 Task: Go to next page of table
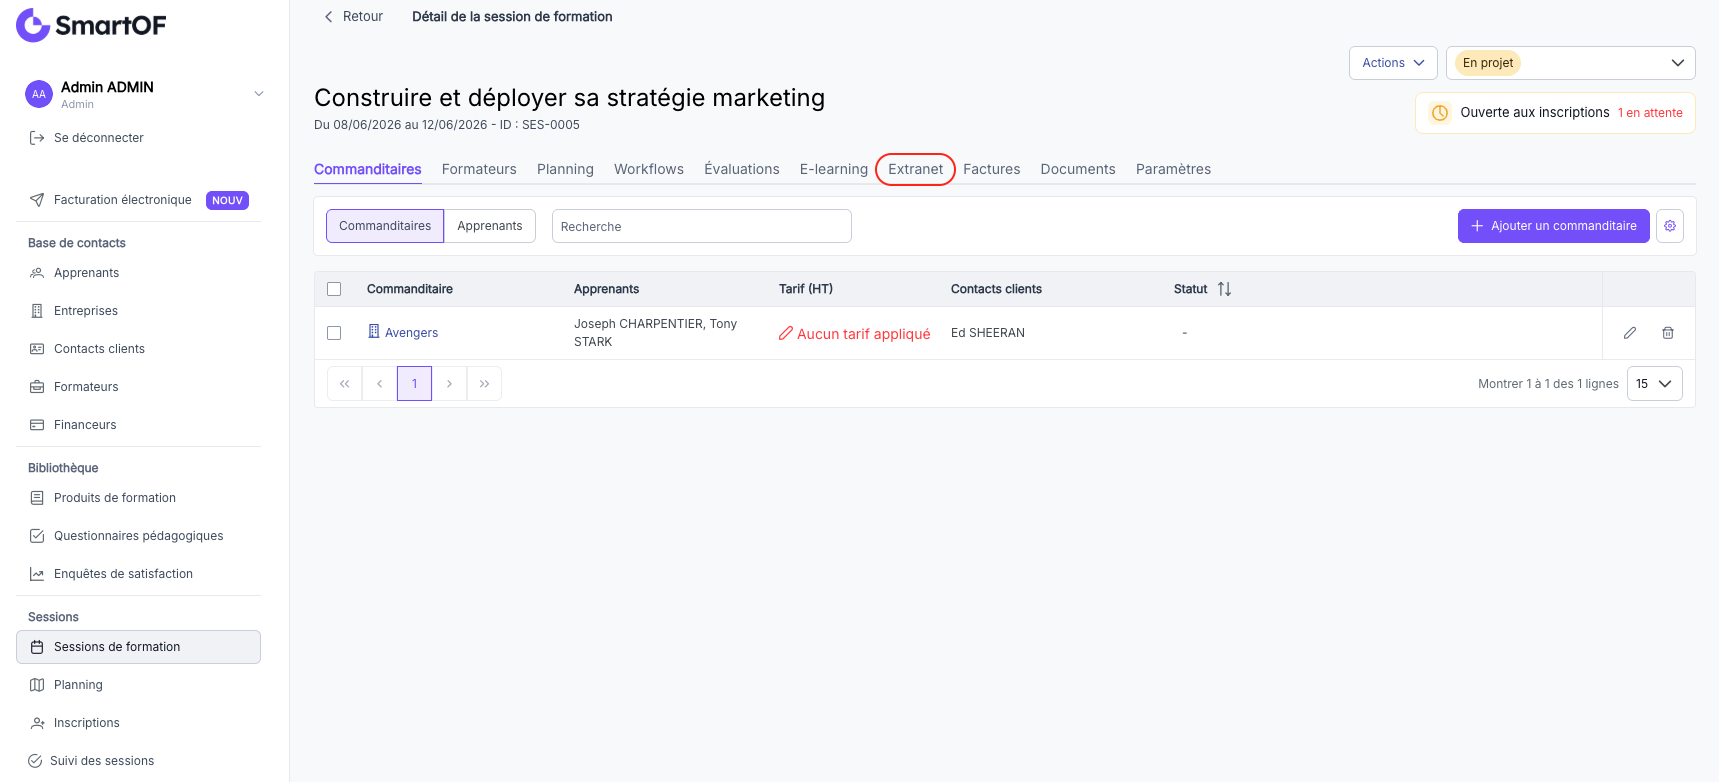point(449,384)
